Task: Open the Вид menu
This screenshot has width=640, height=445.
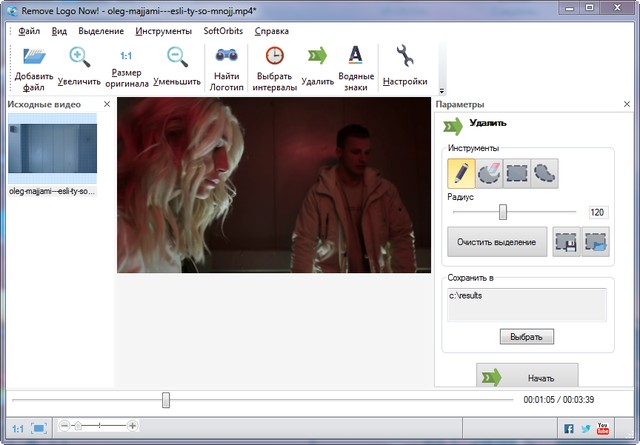Action: 59,31
